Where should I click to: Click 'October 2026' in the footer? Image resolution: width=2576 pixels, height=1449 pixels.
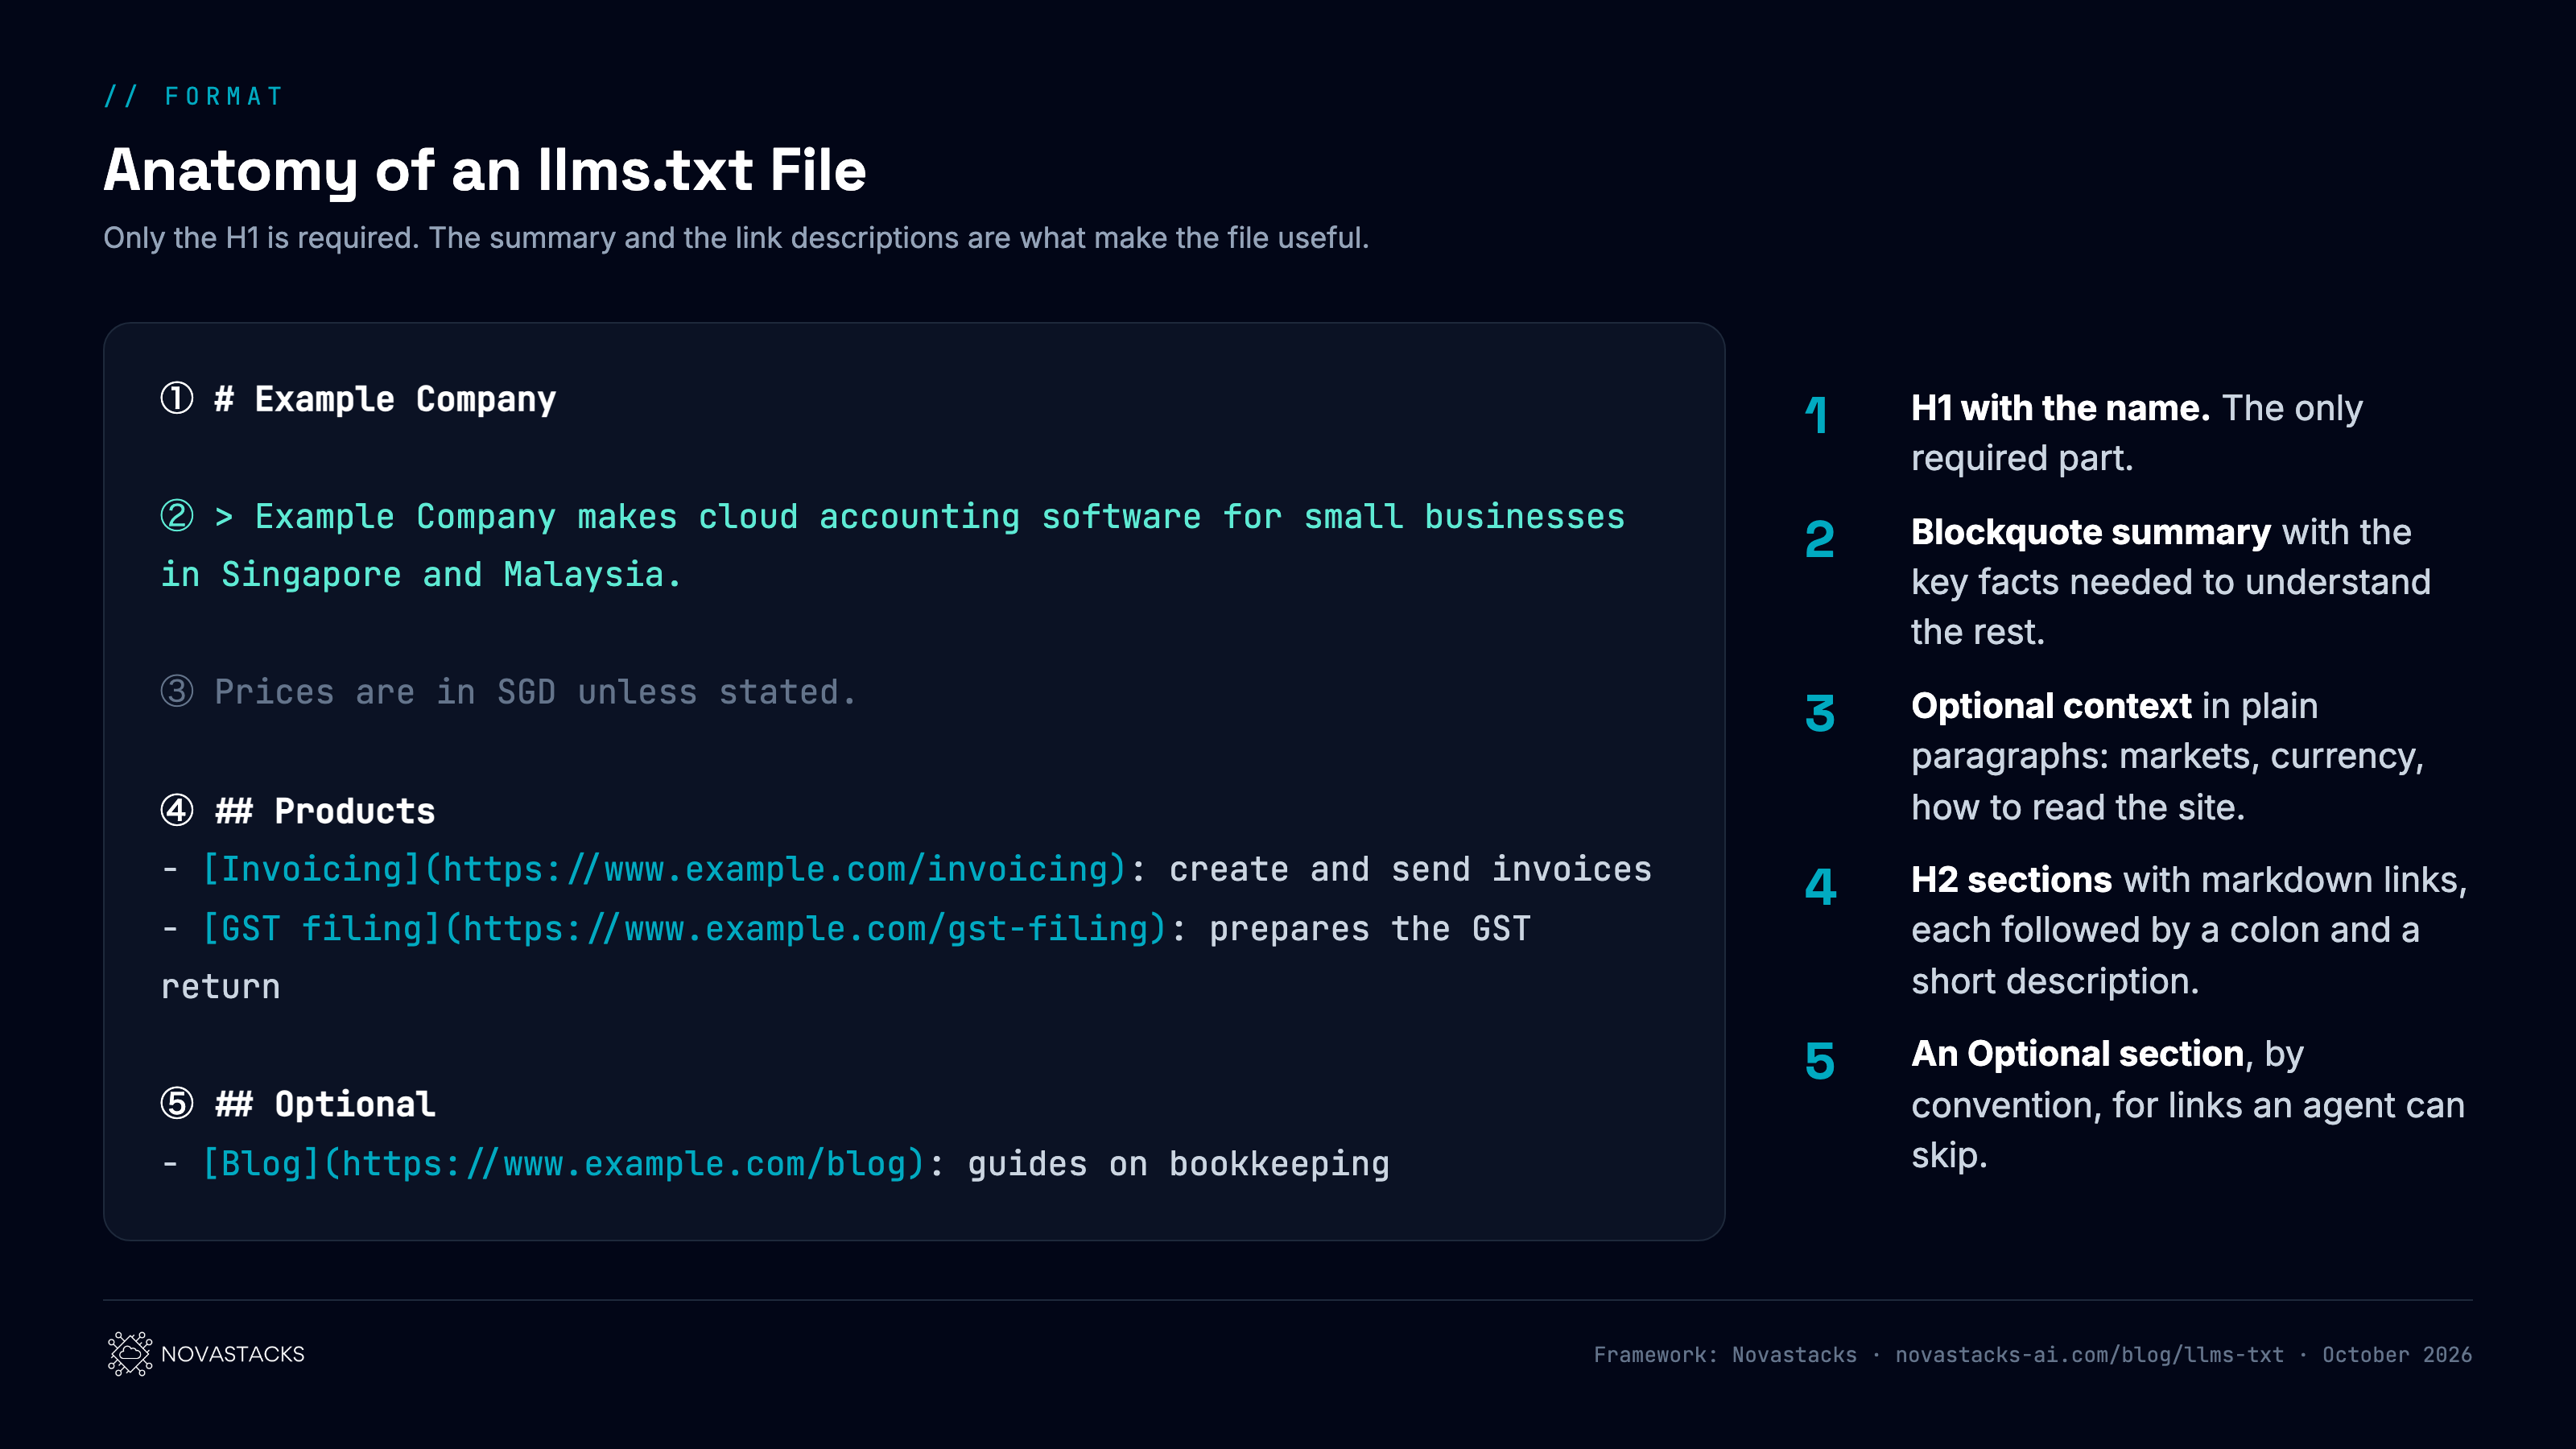(2397, 1354)
